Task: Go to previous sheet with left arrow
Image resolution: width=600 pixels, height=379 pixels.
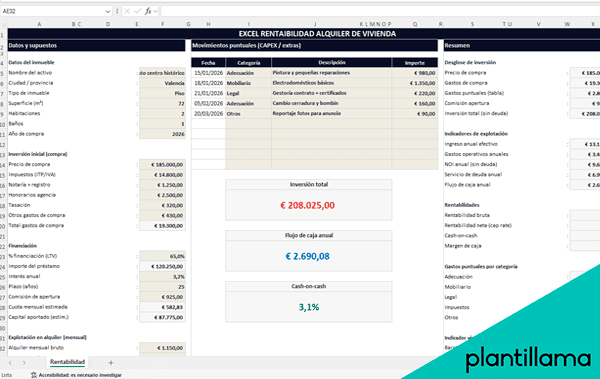Action: 10,363
